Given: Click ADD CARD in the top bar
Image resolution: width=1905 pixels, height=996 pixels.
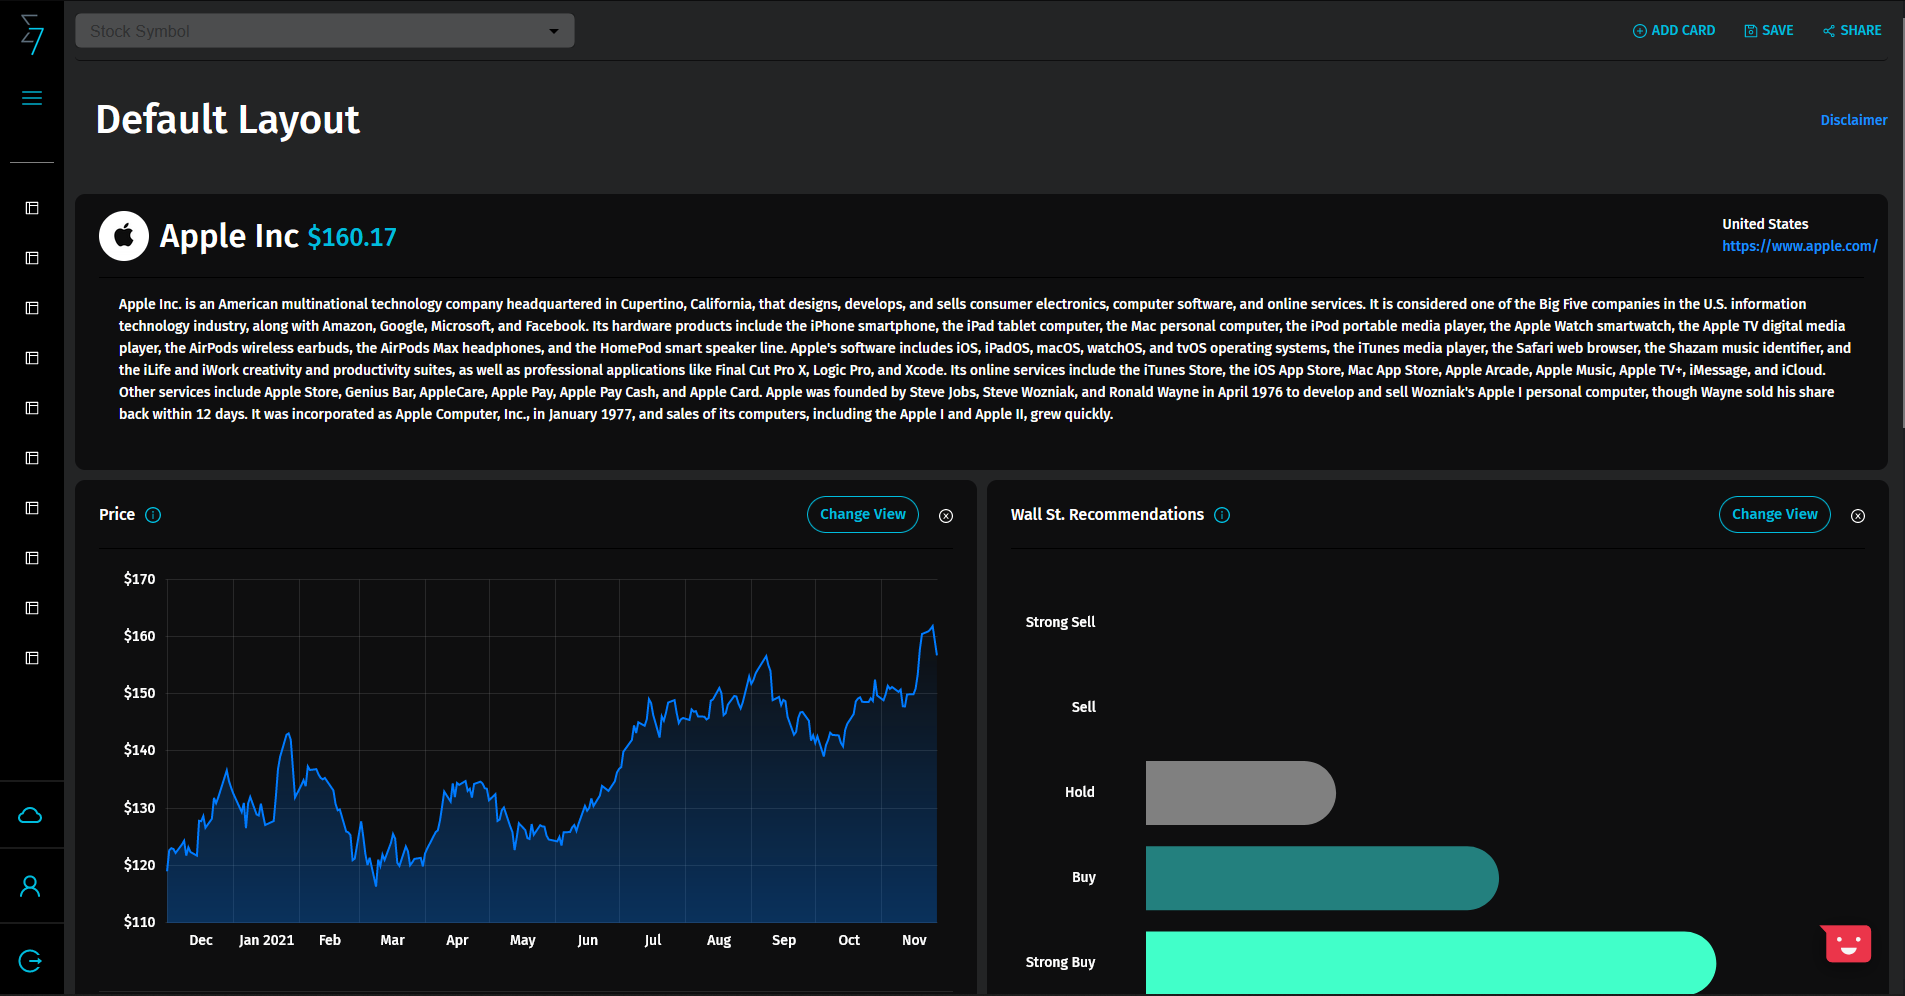Looking at the screenshot, I should (1673, 30).
